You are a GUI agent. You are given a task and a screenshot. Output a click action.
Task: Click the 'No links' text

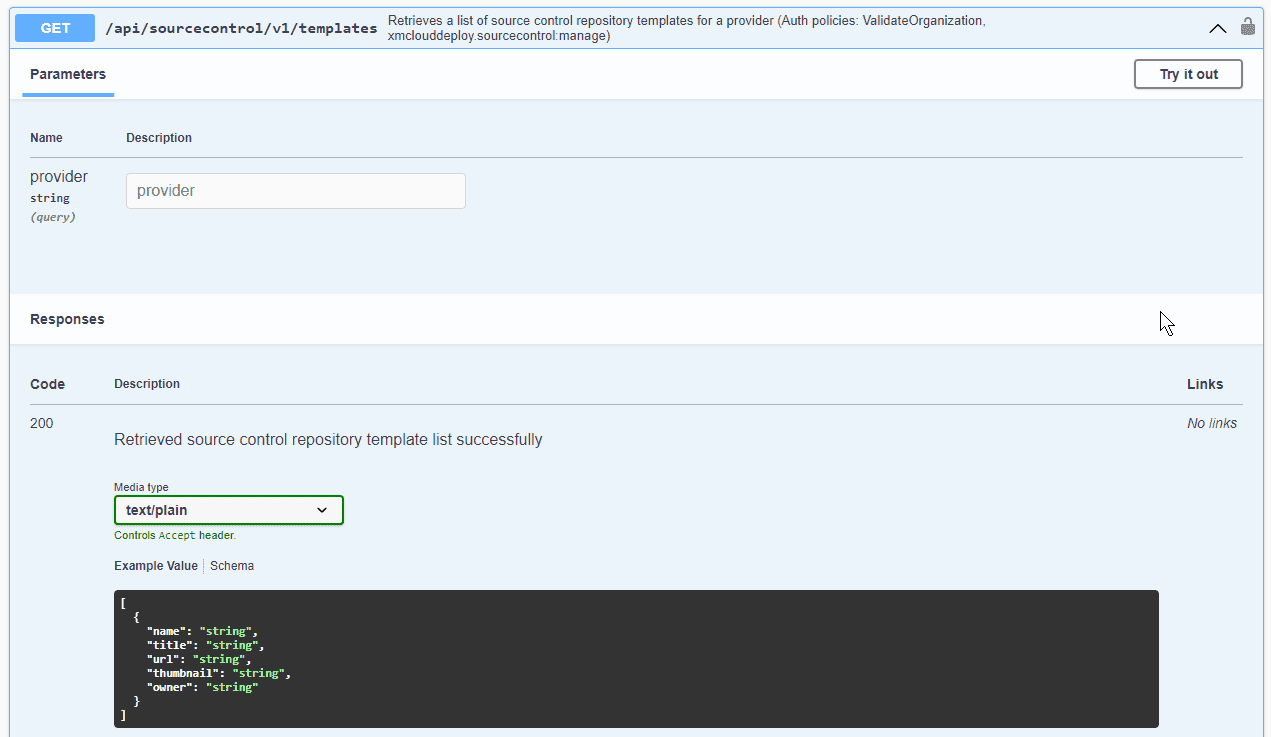tap(1211, 423)
